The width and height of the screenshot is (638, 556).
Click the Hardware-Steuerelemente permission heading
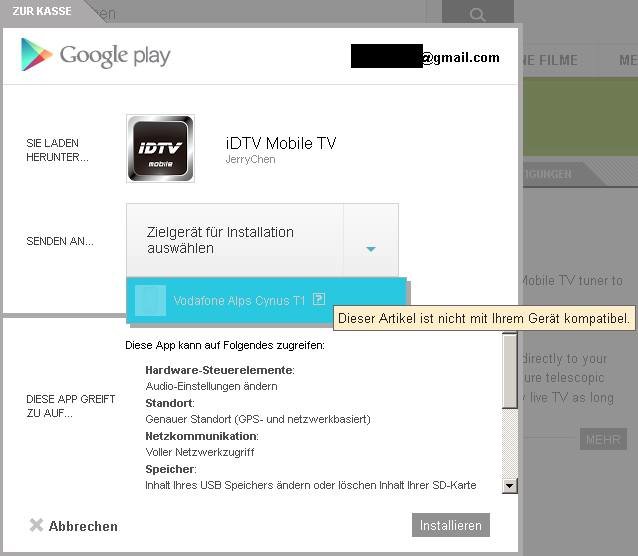point(220,370)
